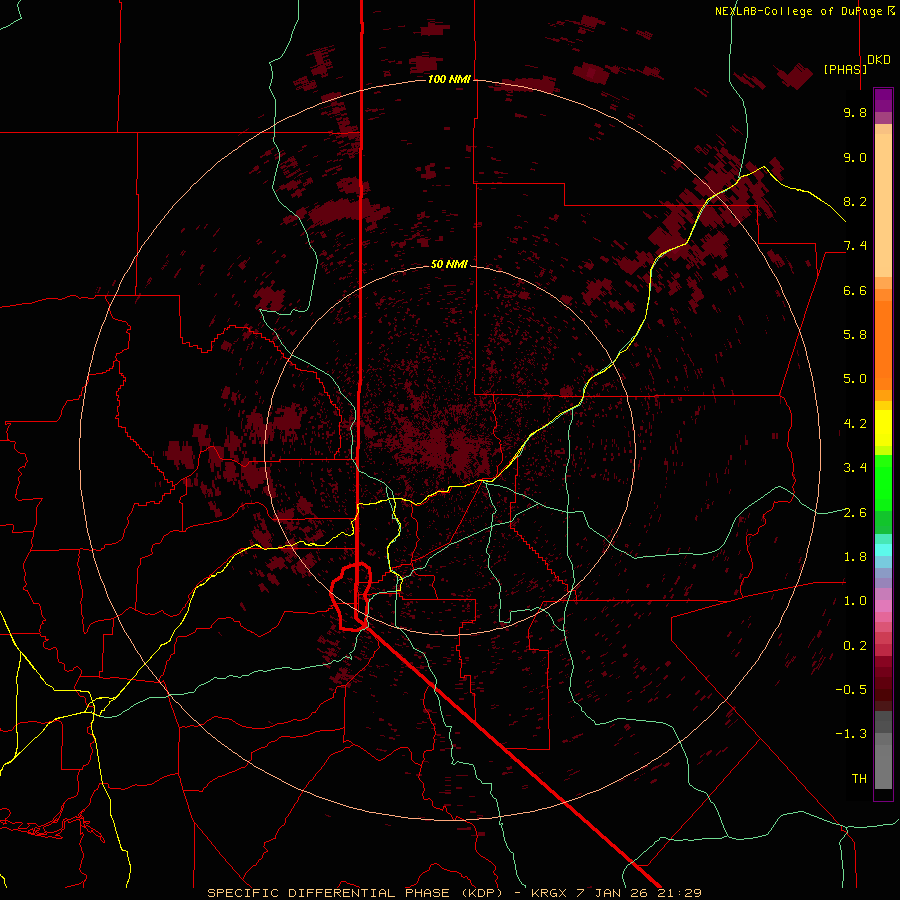Click the 1.0 value on the legend

[x=855, y=601]
